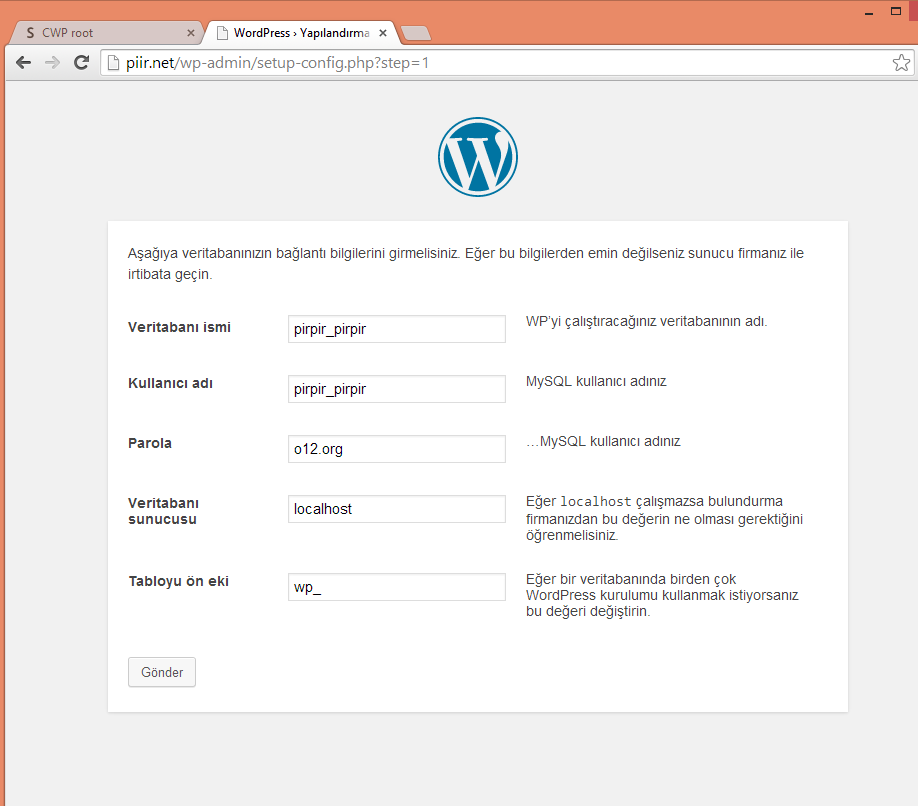
Task: Click the page icon in the address bar
Action: pyautogui.click(x=114, y=63)
